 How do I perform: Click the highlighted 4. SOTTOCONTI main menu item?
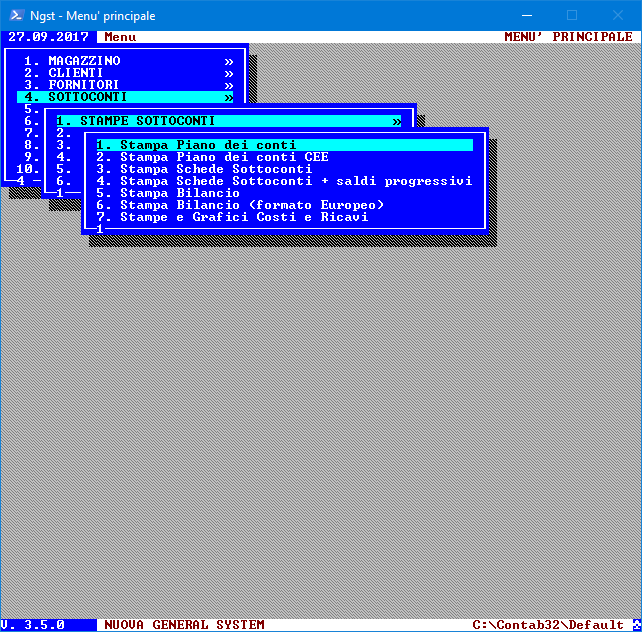84,97
